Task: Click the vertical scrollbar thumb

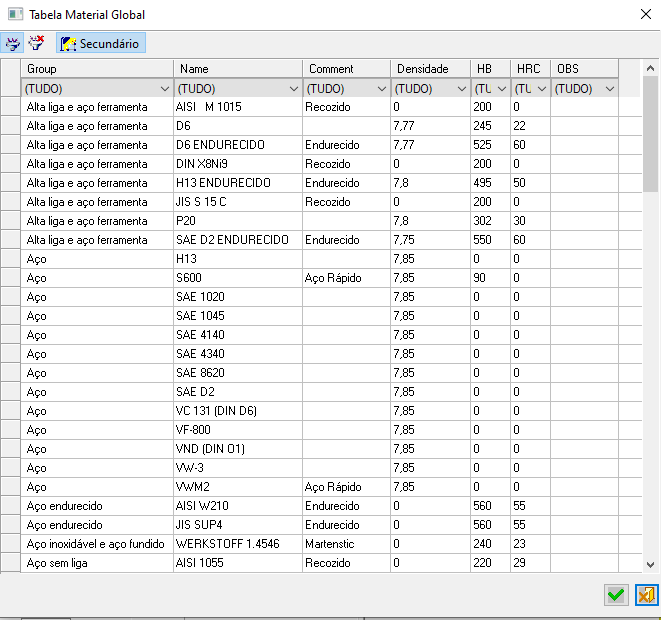Action: 650,134
